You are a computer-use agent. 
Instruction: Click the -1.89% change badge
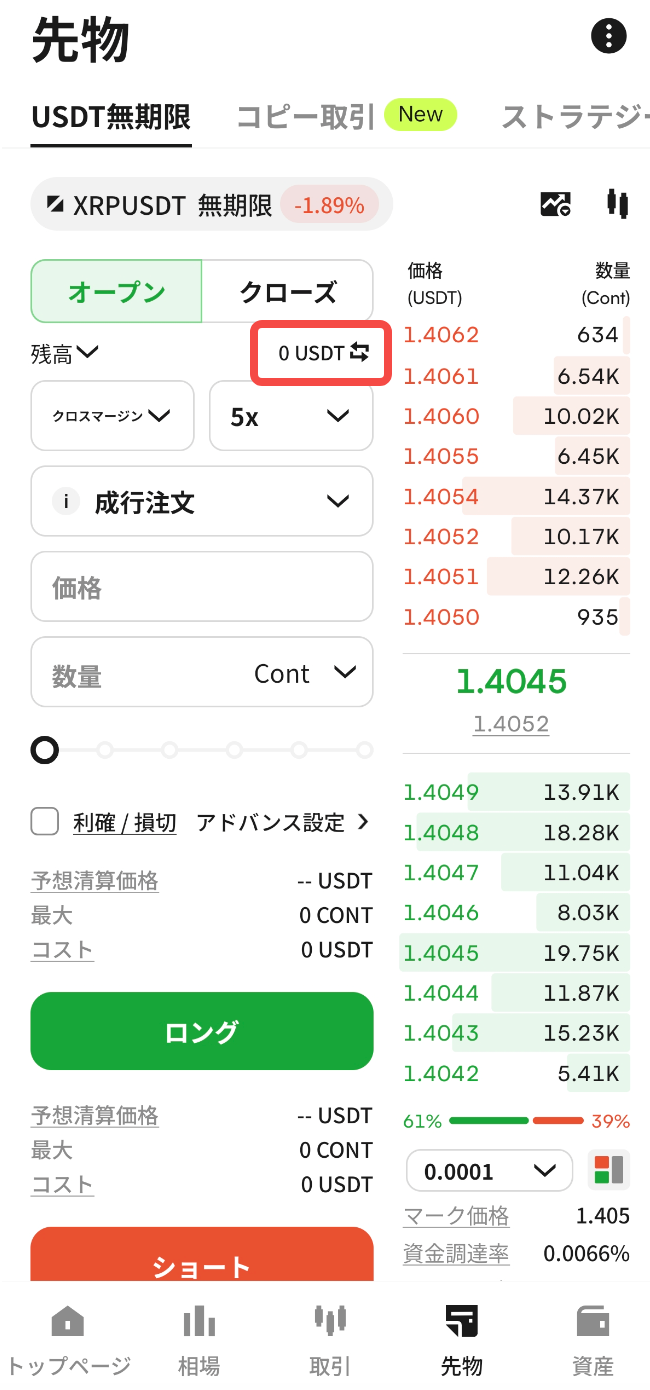331,205
